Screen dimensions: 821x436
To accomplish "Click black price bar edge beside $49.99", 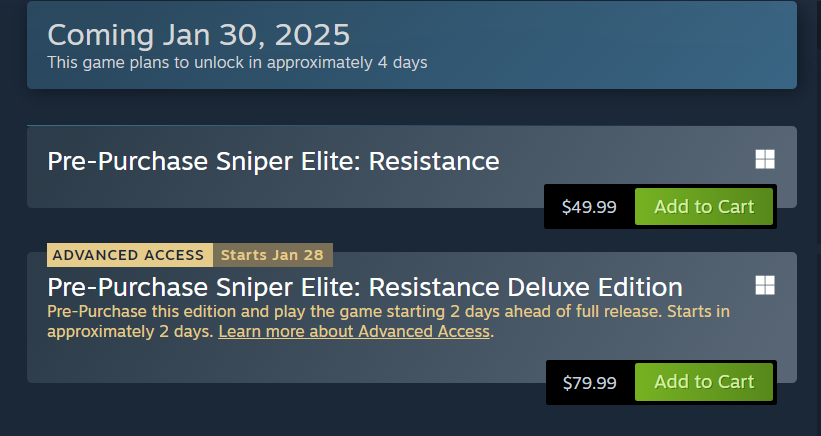I will click(550, 208).
